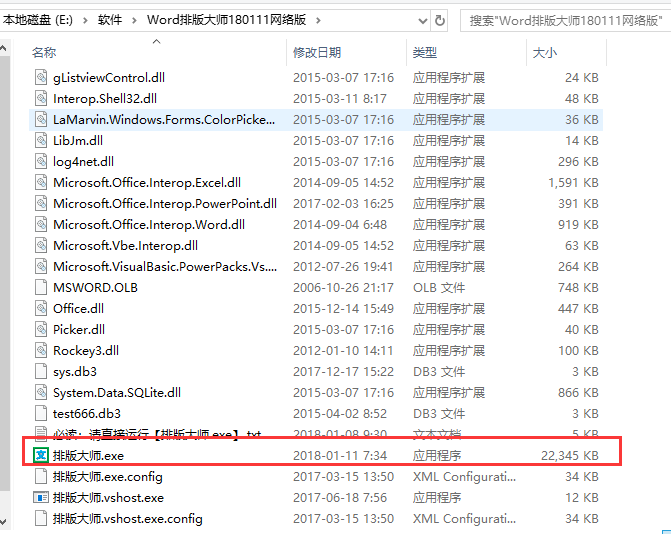Select file name 排版大师.exe
Viewport: 671px width, 534px height.
88,455
